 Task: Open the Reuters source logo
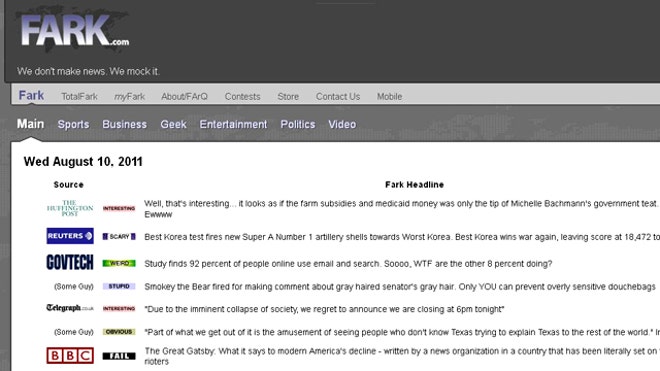(x=70, y=236)
